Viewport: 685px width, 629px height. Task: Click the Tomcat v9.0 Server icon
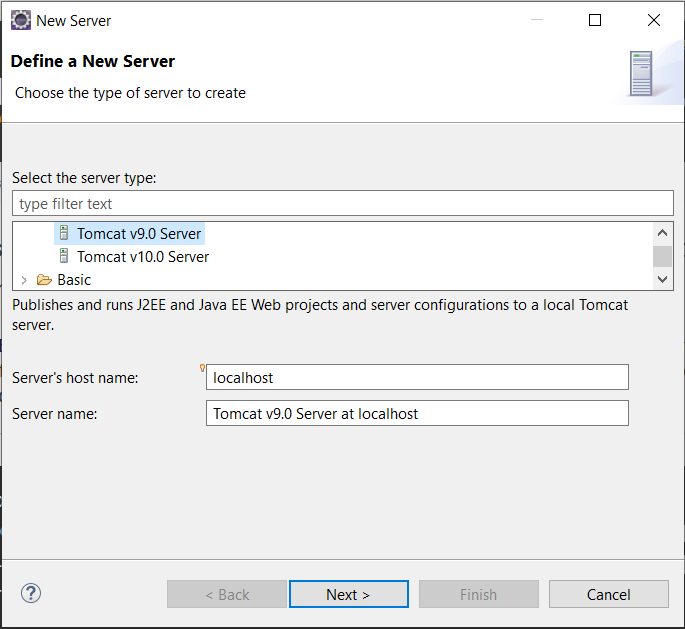tap(64, 233)
